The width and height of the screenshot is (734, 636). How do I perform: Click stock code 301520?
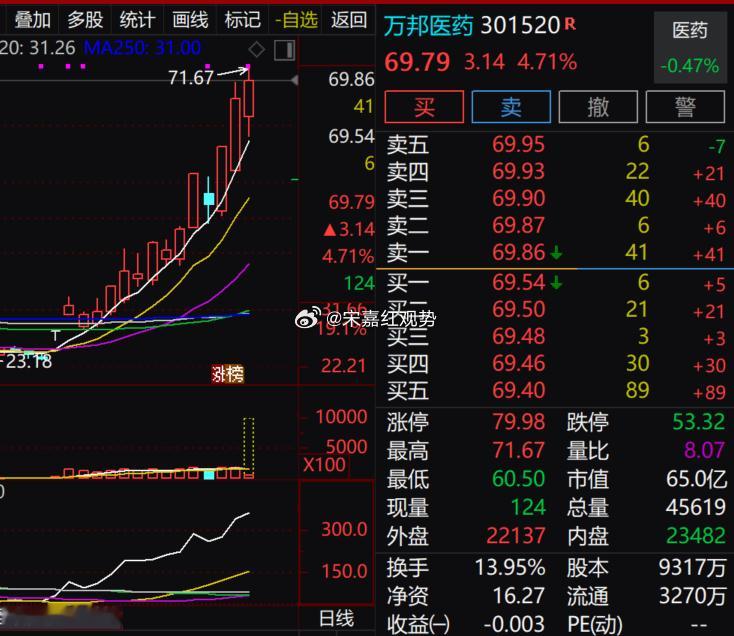pyautogui.click(x=520, y=26)
